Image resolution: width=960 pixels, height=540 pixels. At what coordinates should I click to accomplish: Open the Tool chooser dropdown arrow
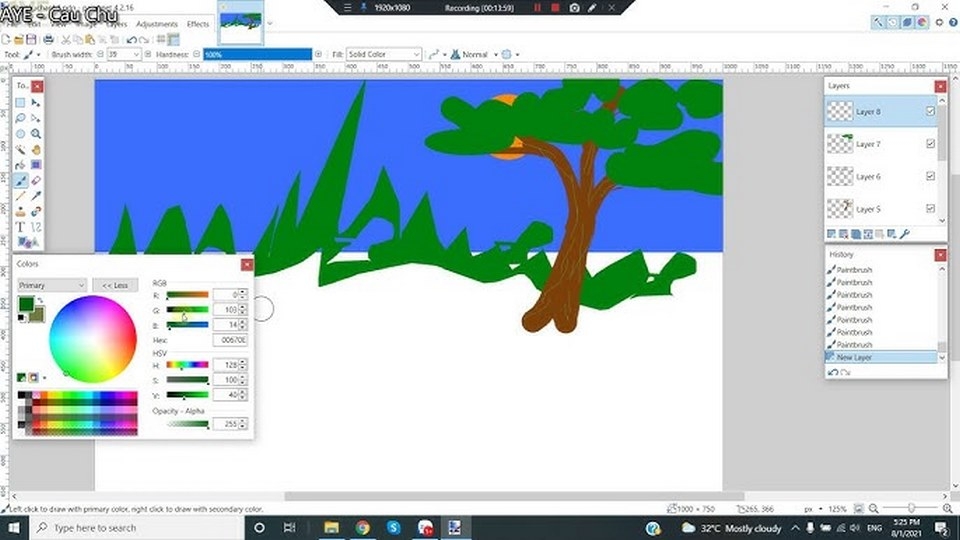click(39, 54)
